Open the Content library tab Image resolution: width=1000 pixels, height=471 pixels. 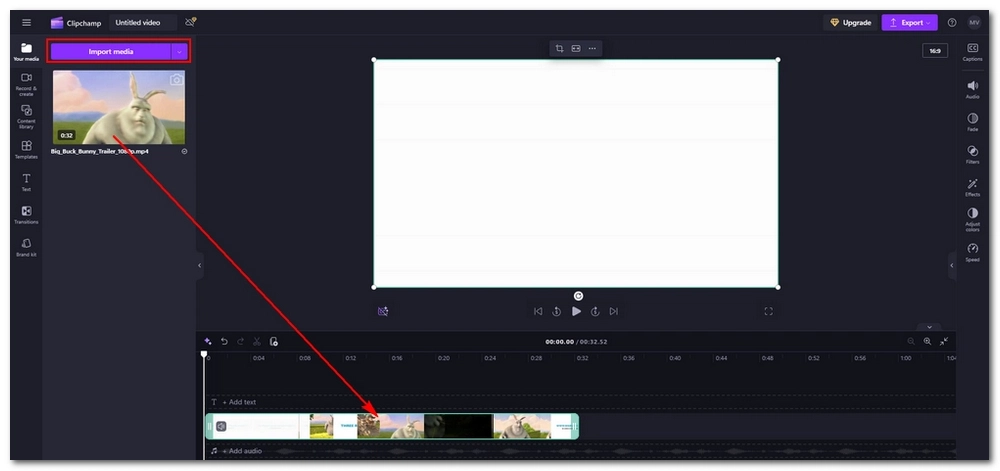pos(26,117)
